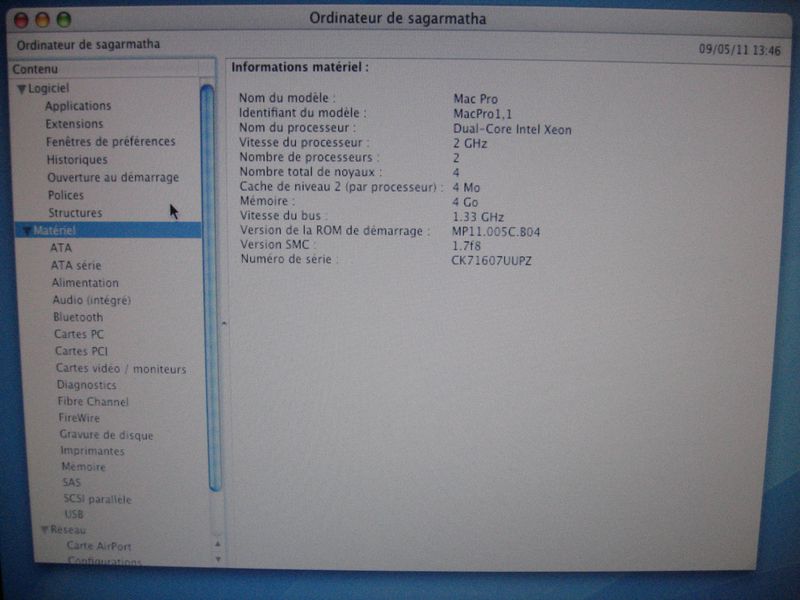Click the date stamp 09/05/11 13:46

tap(739, 50)
